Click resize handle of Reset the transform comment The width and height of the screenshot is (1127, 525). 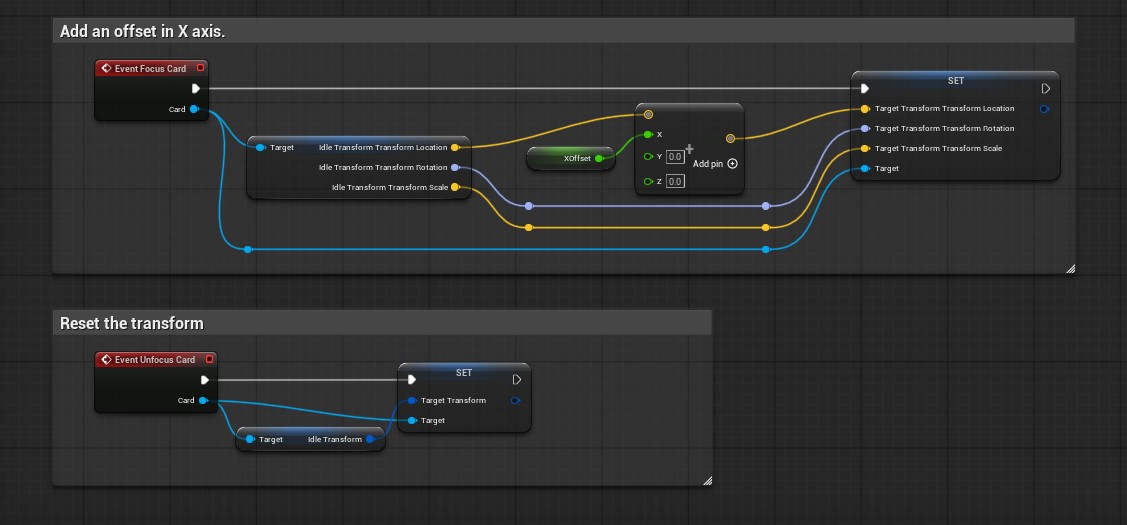[x=707, y=480]
